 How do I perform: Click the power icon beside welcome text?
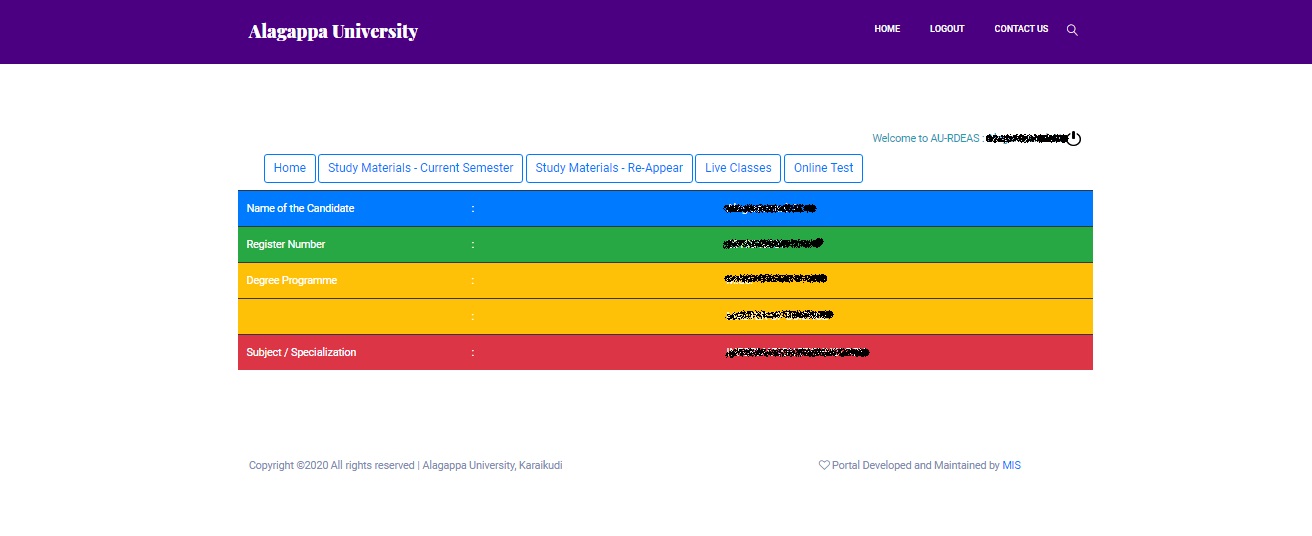tap(1073, 138)
